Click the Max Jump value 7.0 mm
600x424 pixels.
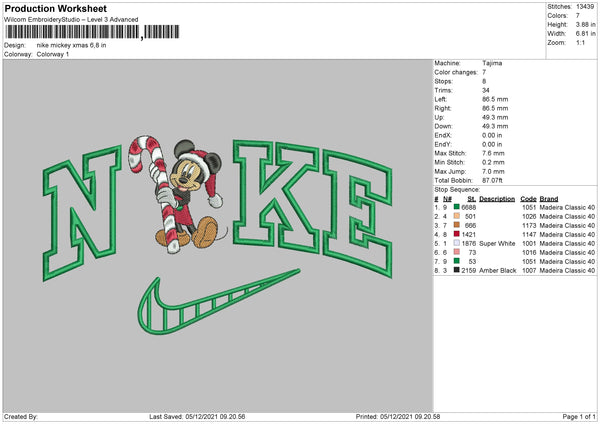pos(493,171)
